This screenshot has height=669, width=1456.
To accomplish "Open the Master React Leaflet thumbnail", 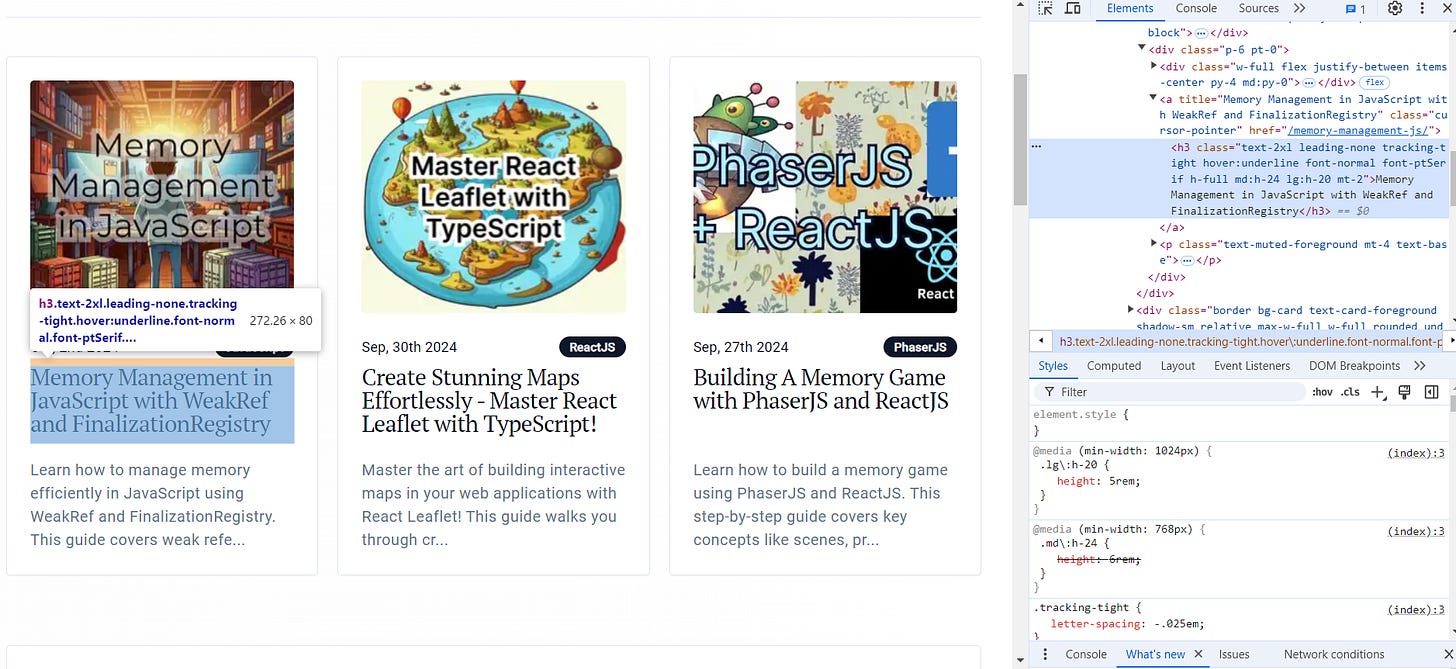I will click(494, 196).
